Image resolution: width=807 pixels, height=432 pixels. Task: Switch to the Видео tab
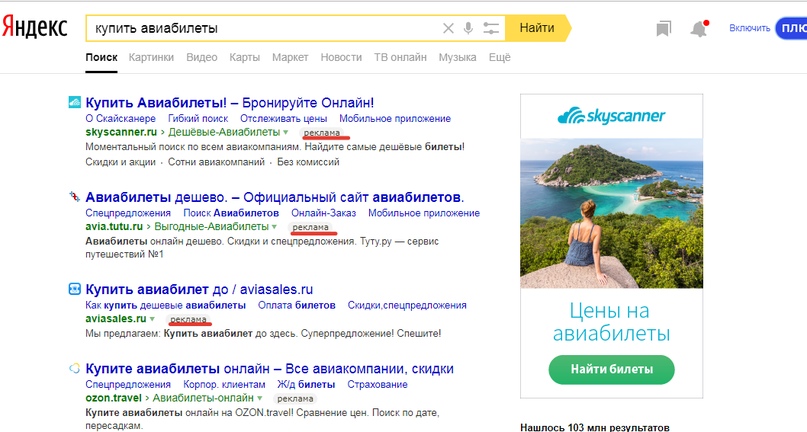(202, 57)
